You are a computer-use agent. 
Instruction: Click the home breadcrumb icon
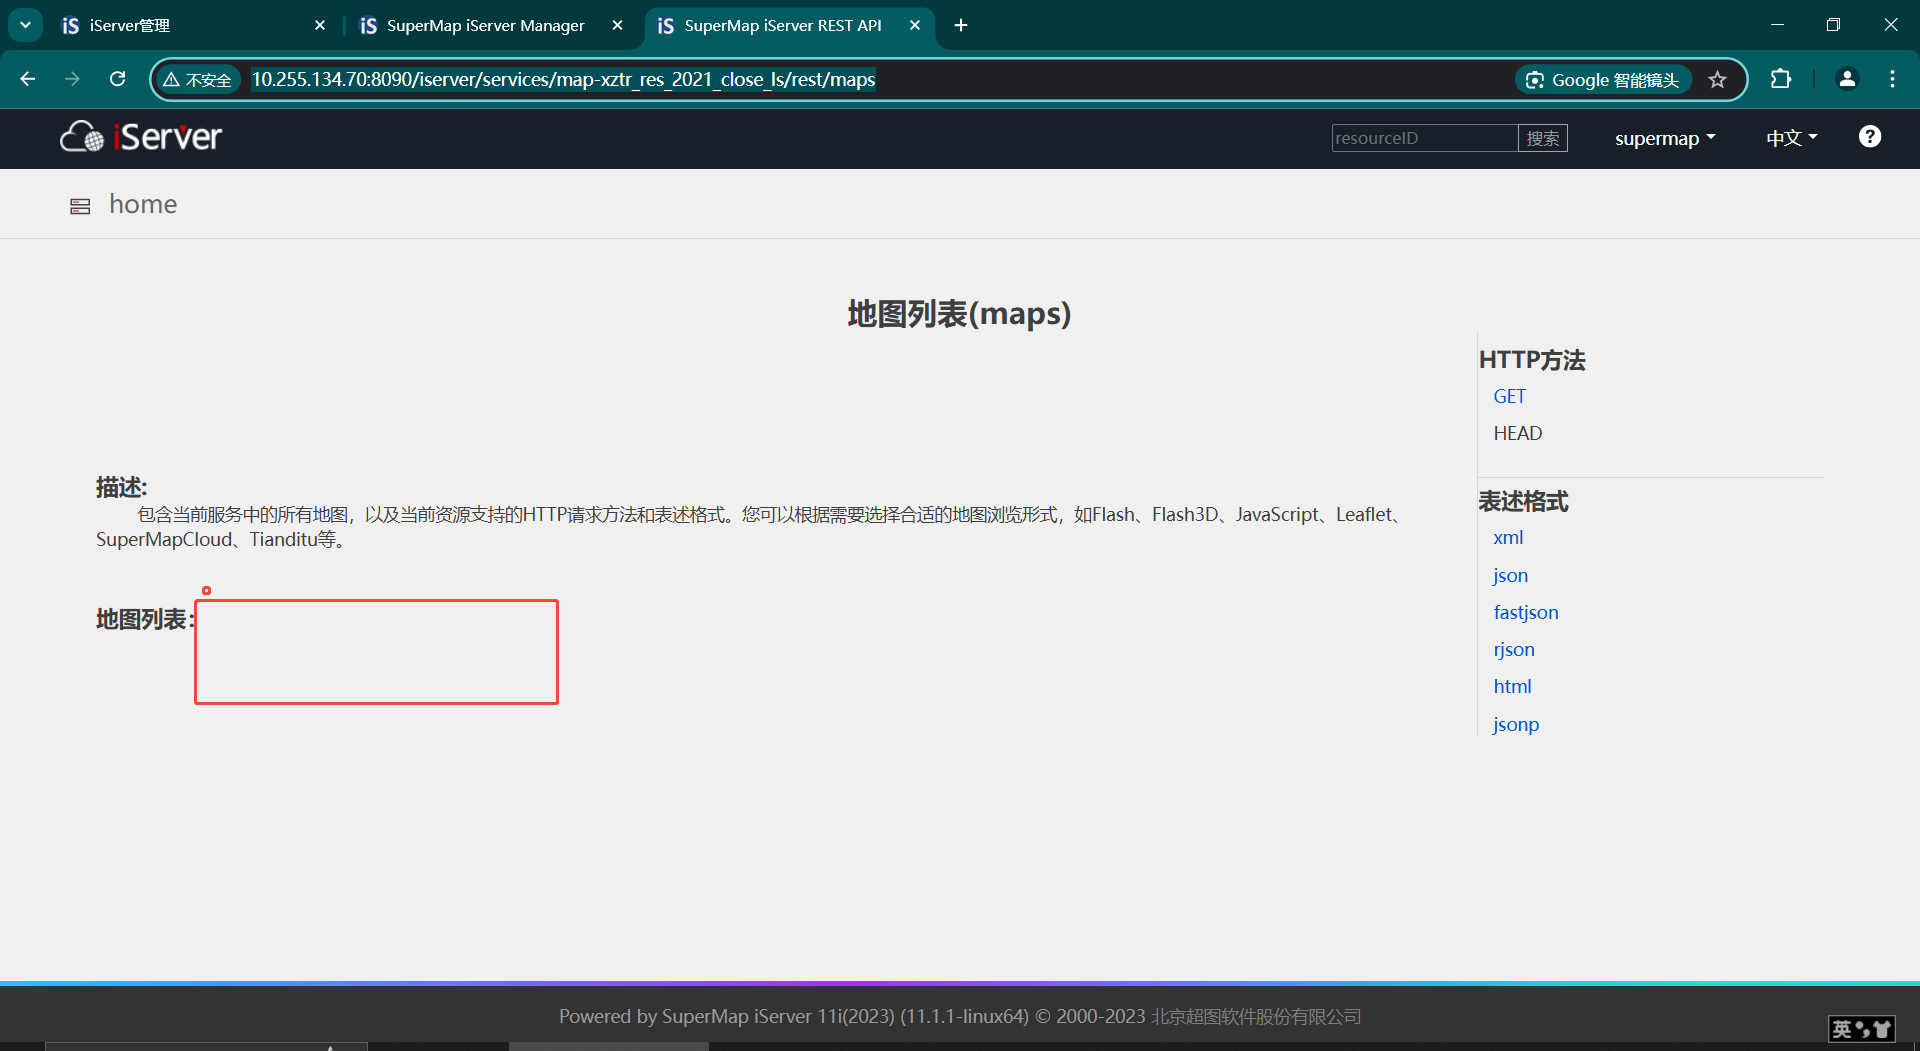click(80, 206)
